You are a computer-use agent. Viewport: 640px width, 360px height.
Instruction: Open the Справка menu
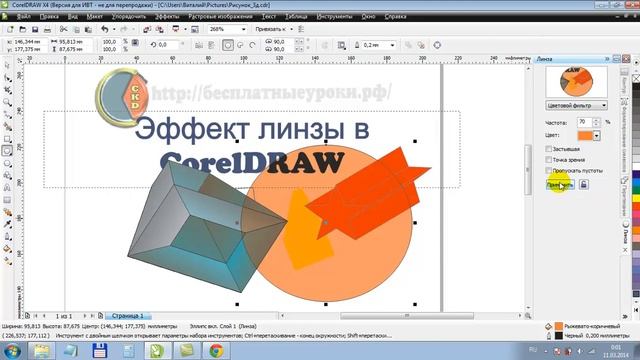pyautogui.click(x=395, y=17)
